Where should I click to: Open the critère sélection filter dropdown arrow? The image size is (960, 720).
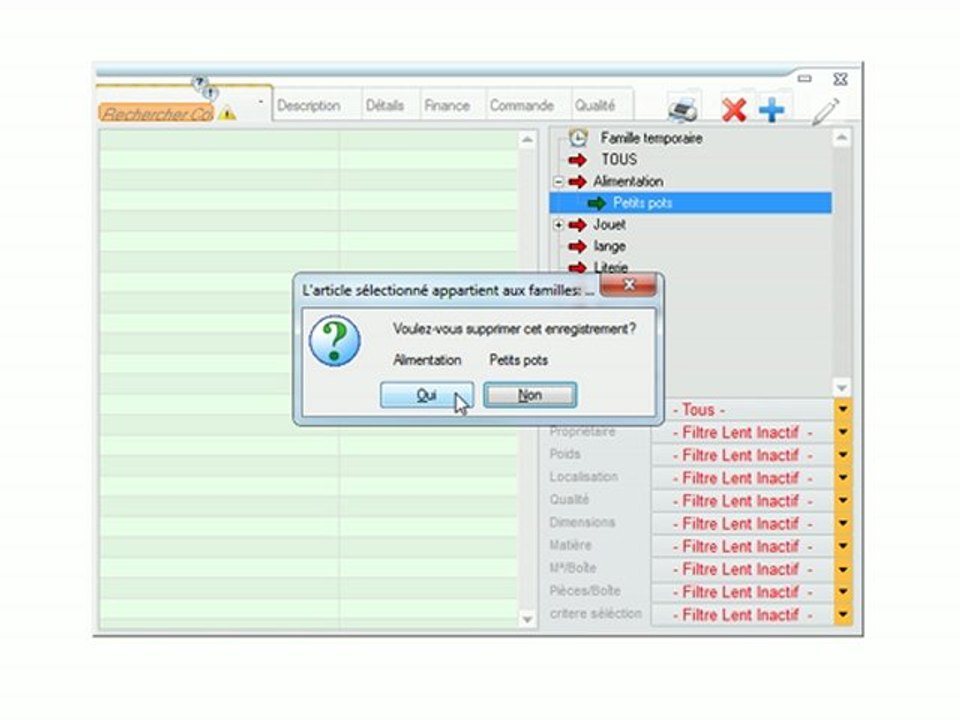[x=843, y=615]
